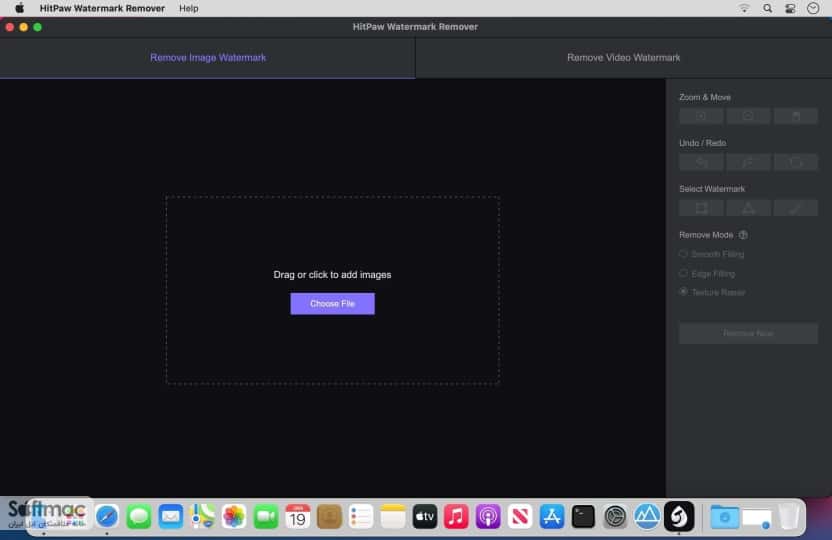The image size is (832, 540).
Task: Open the Trash from the dock
Action: (789, 517)
